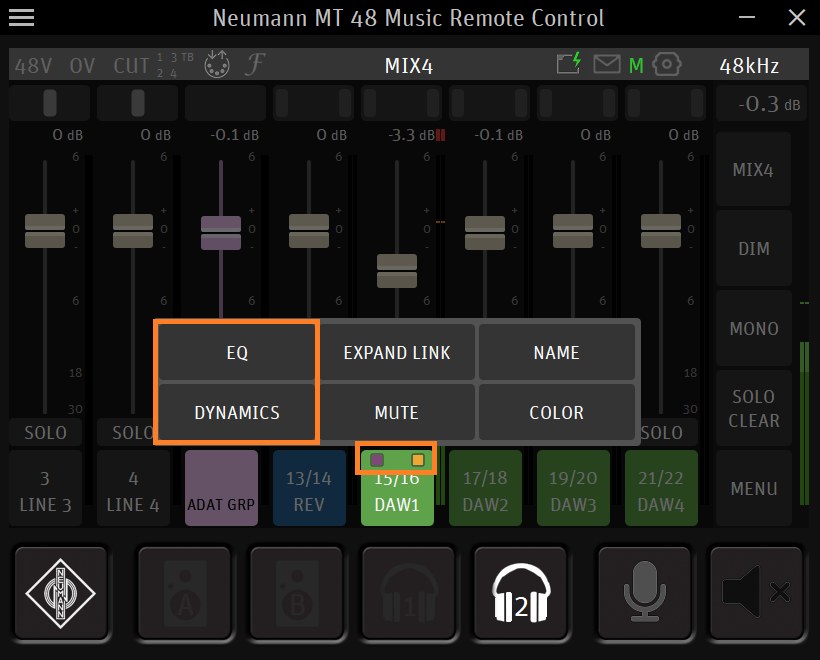Click the envelope icon in status bar

606,66
